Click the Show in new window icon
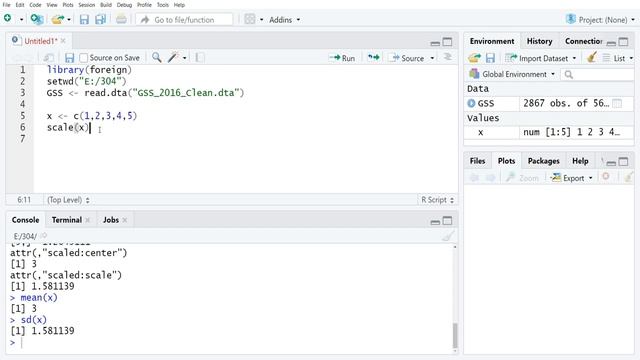640x360 pixels. pos(49,58)
